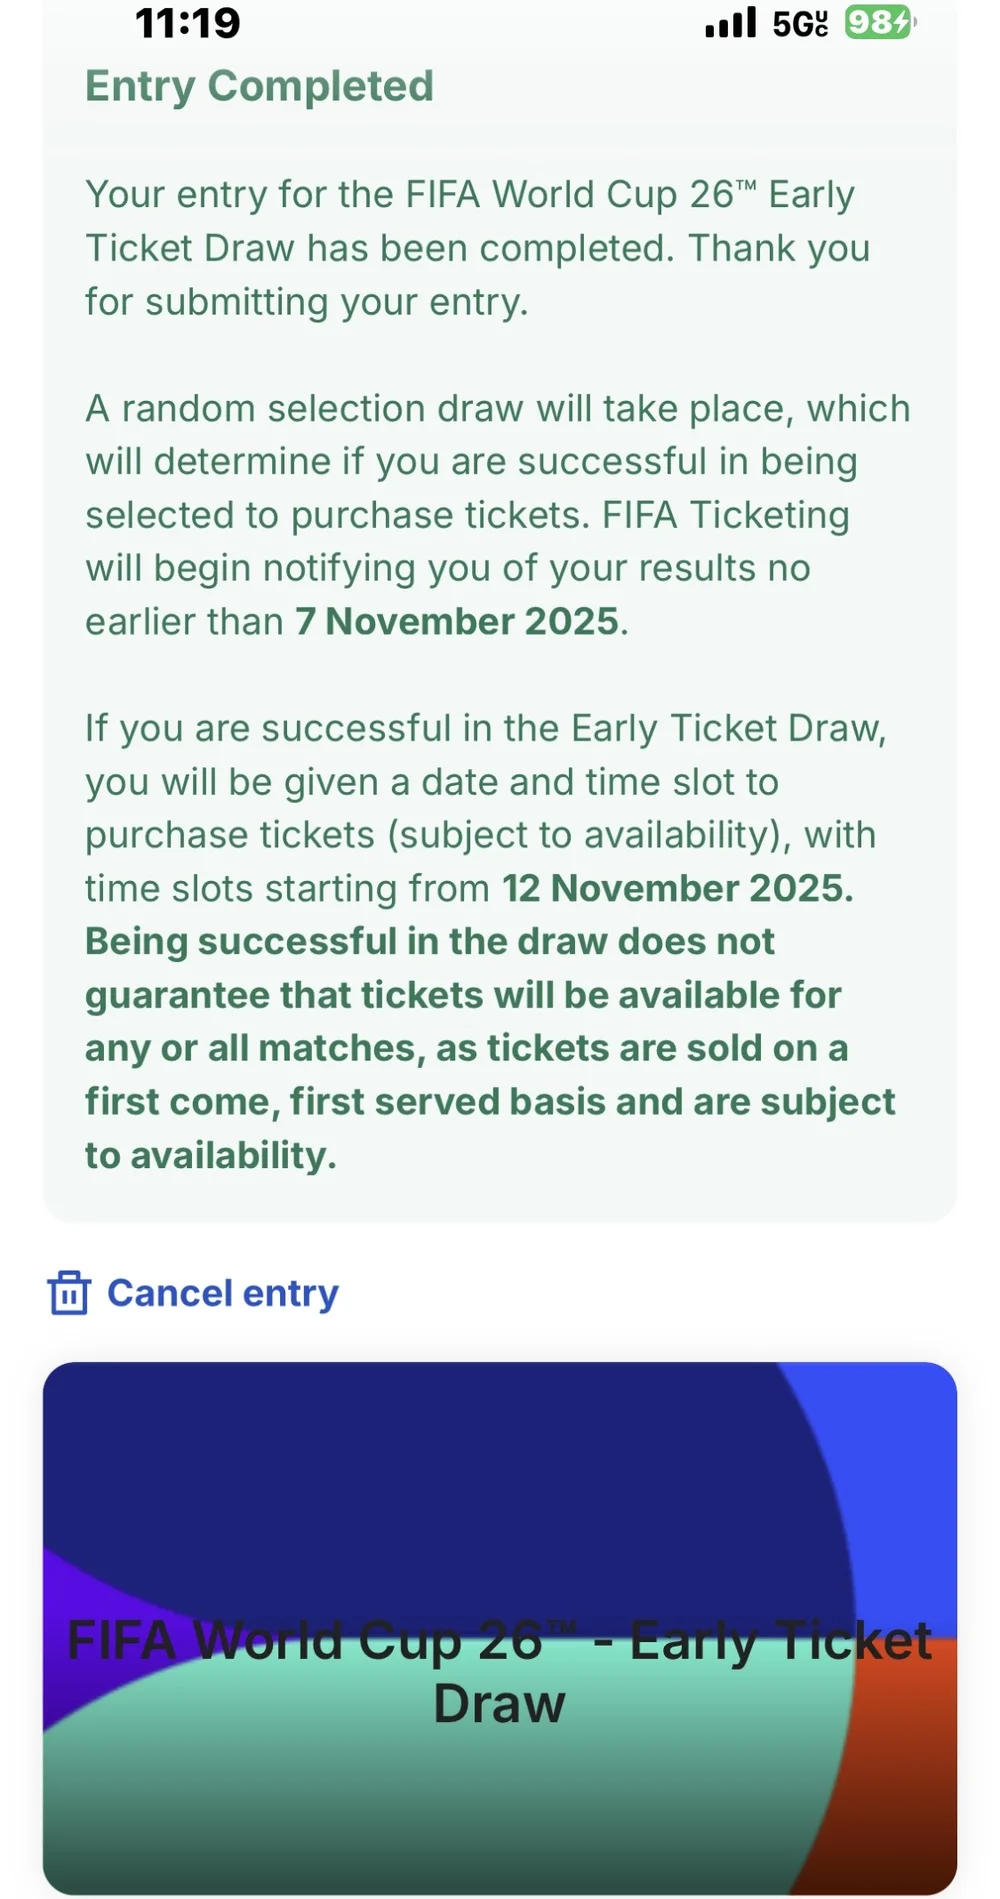Tap the "Cancel entry" link text
The width and height of the screenshot is (1000, 1899).
coord(222,1293)
